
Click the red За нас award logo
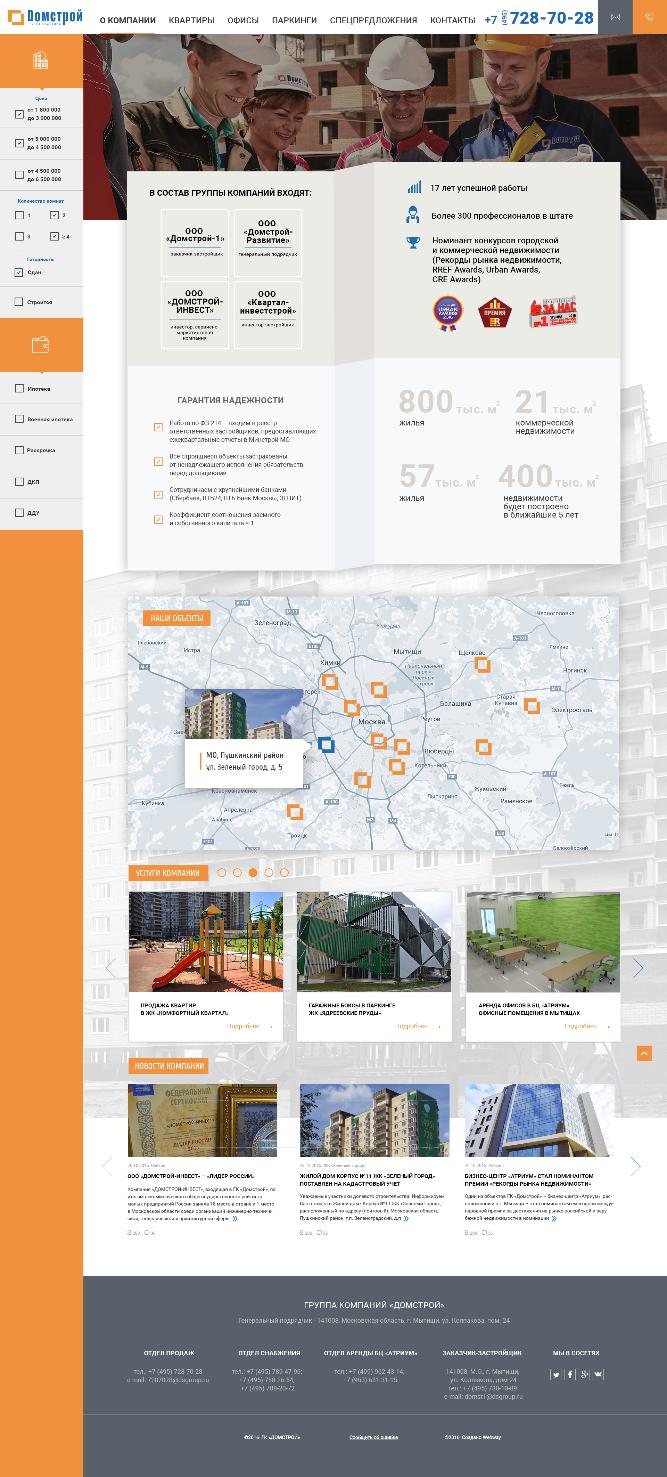pos(554,313)
